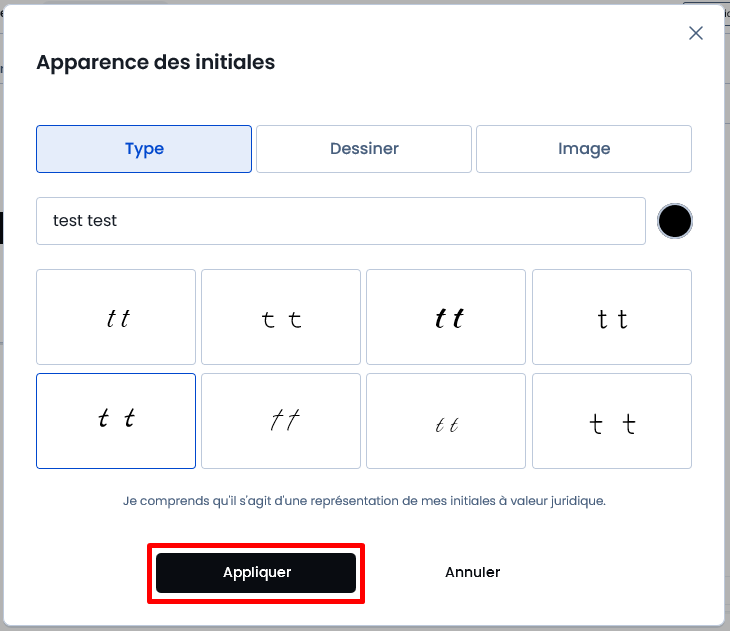This screenshot has width=730, height=631.
Task: Pick the slanted cross-like 'tt' style
Action: tap(281, 421)
